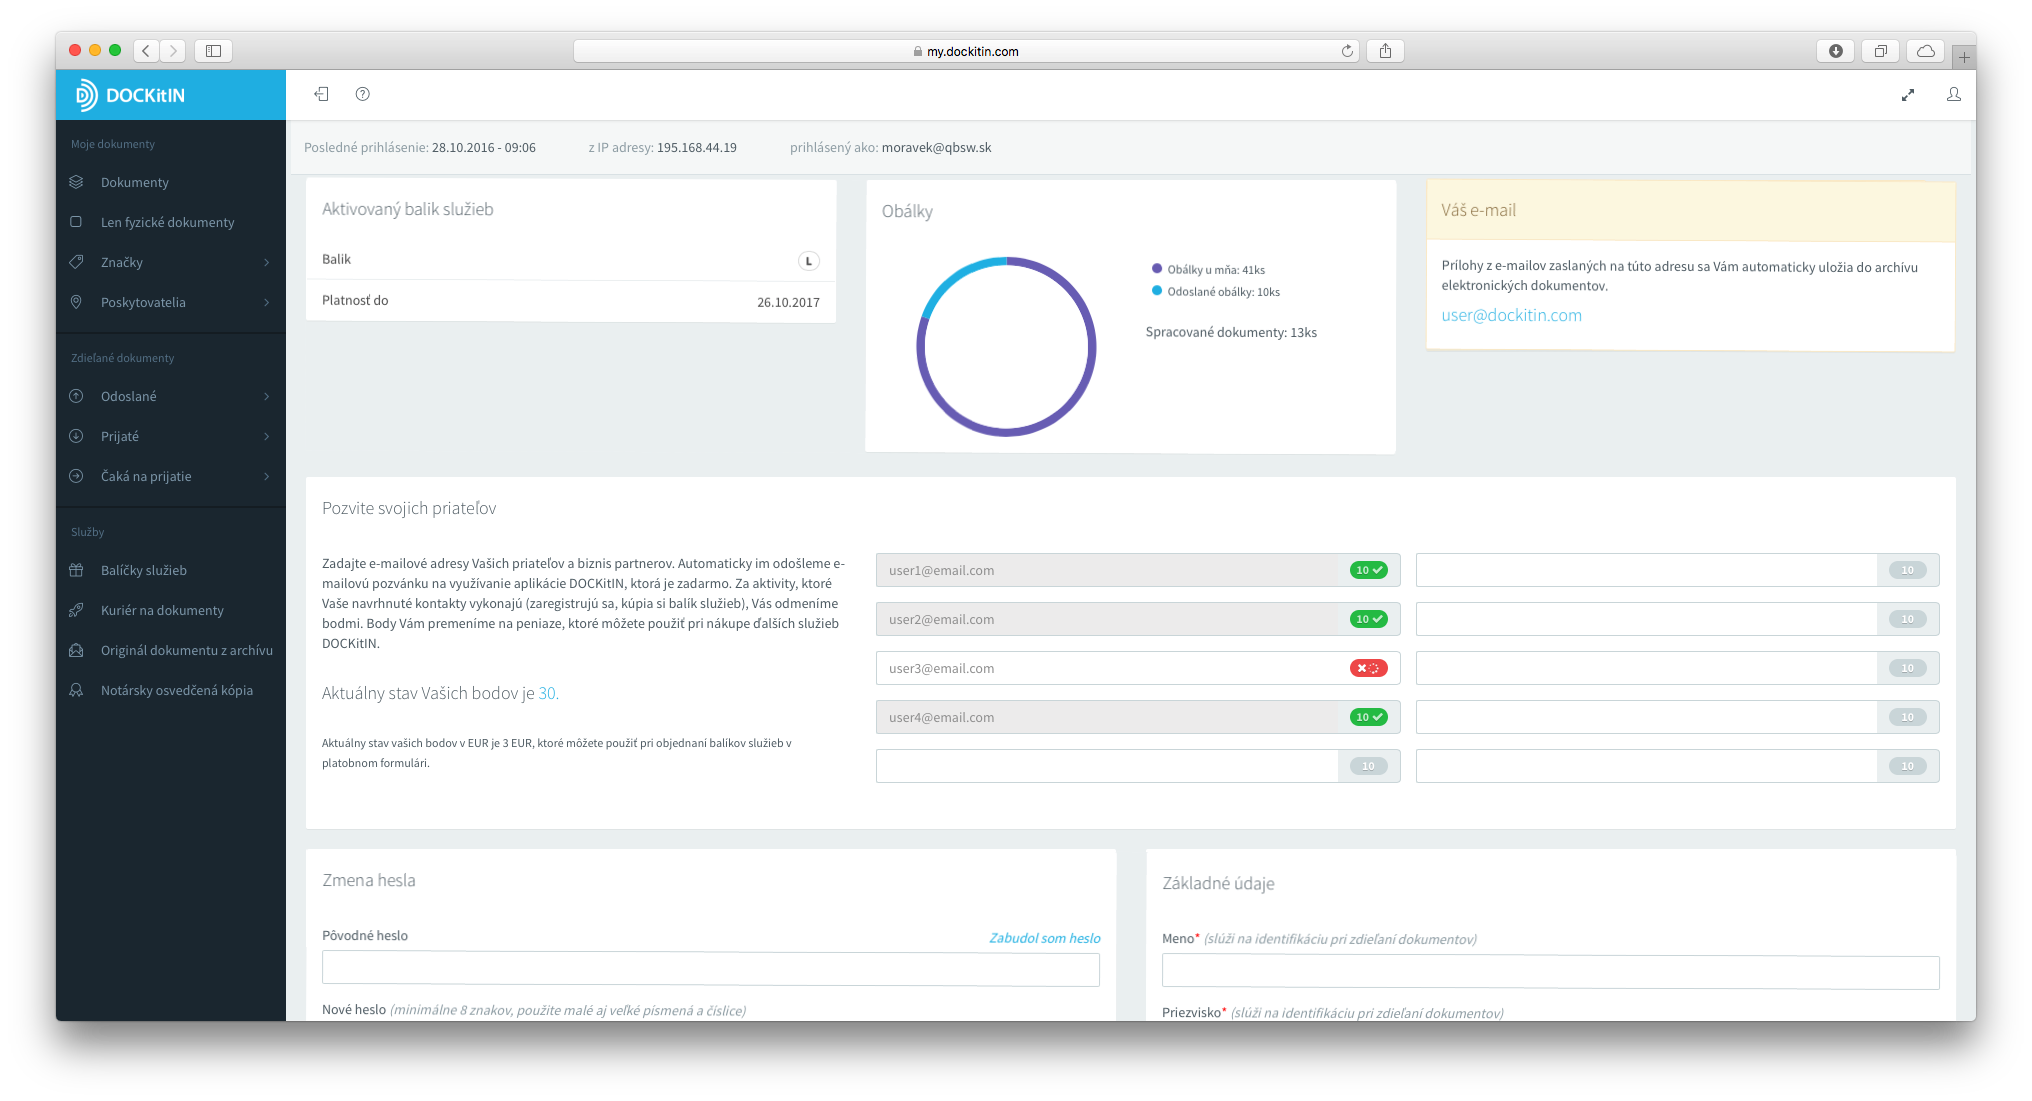Click the fullscreen expand arrows icon
This screenshot has width=2032, height=1101.
pos(1907,95)
